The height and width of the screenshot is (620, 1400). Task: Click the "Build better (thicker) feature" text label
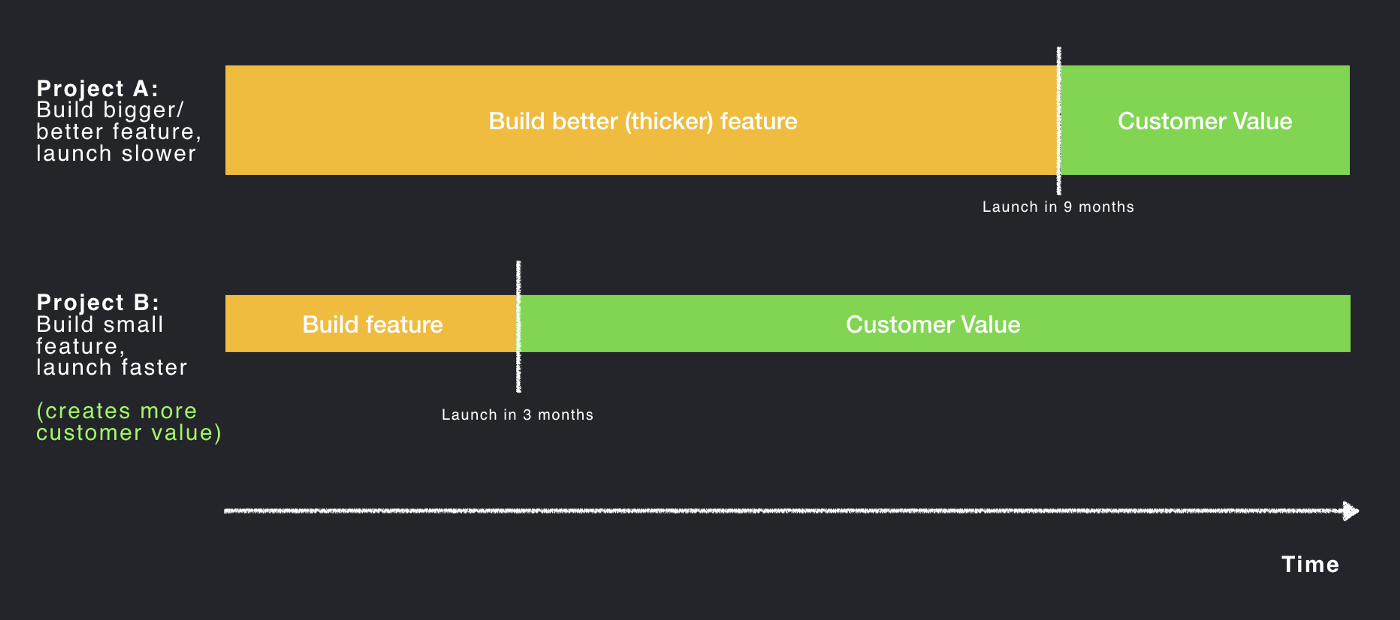point(643,121)
